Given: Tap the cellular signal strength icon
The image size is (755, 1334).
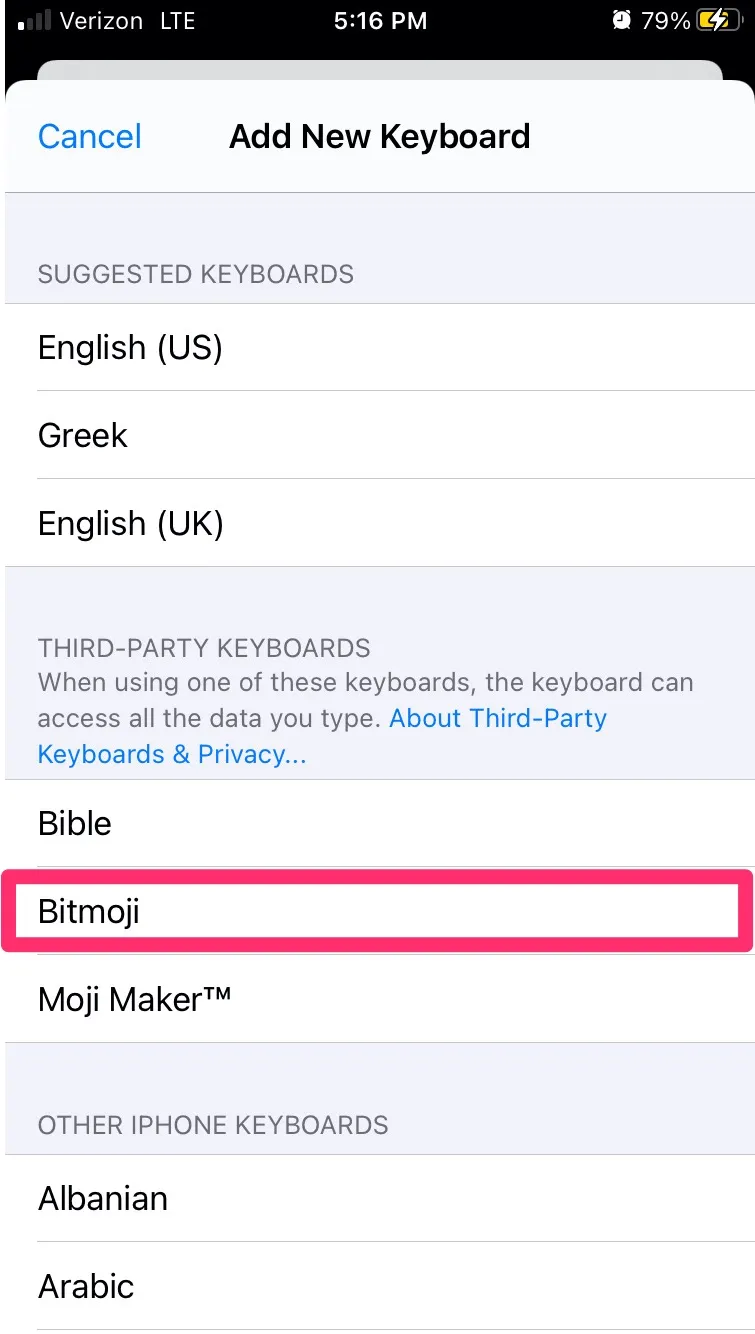Looking at the screenshot, I should pos(33,22).
